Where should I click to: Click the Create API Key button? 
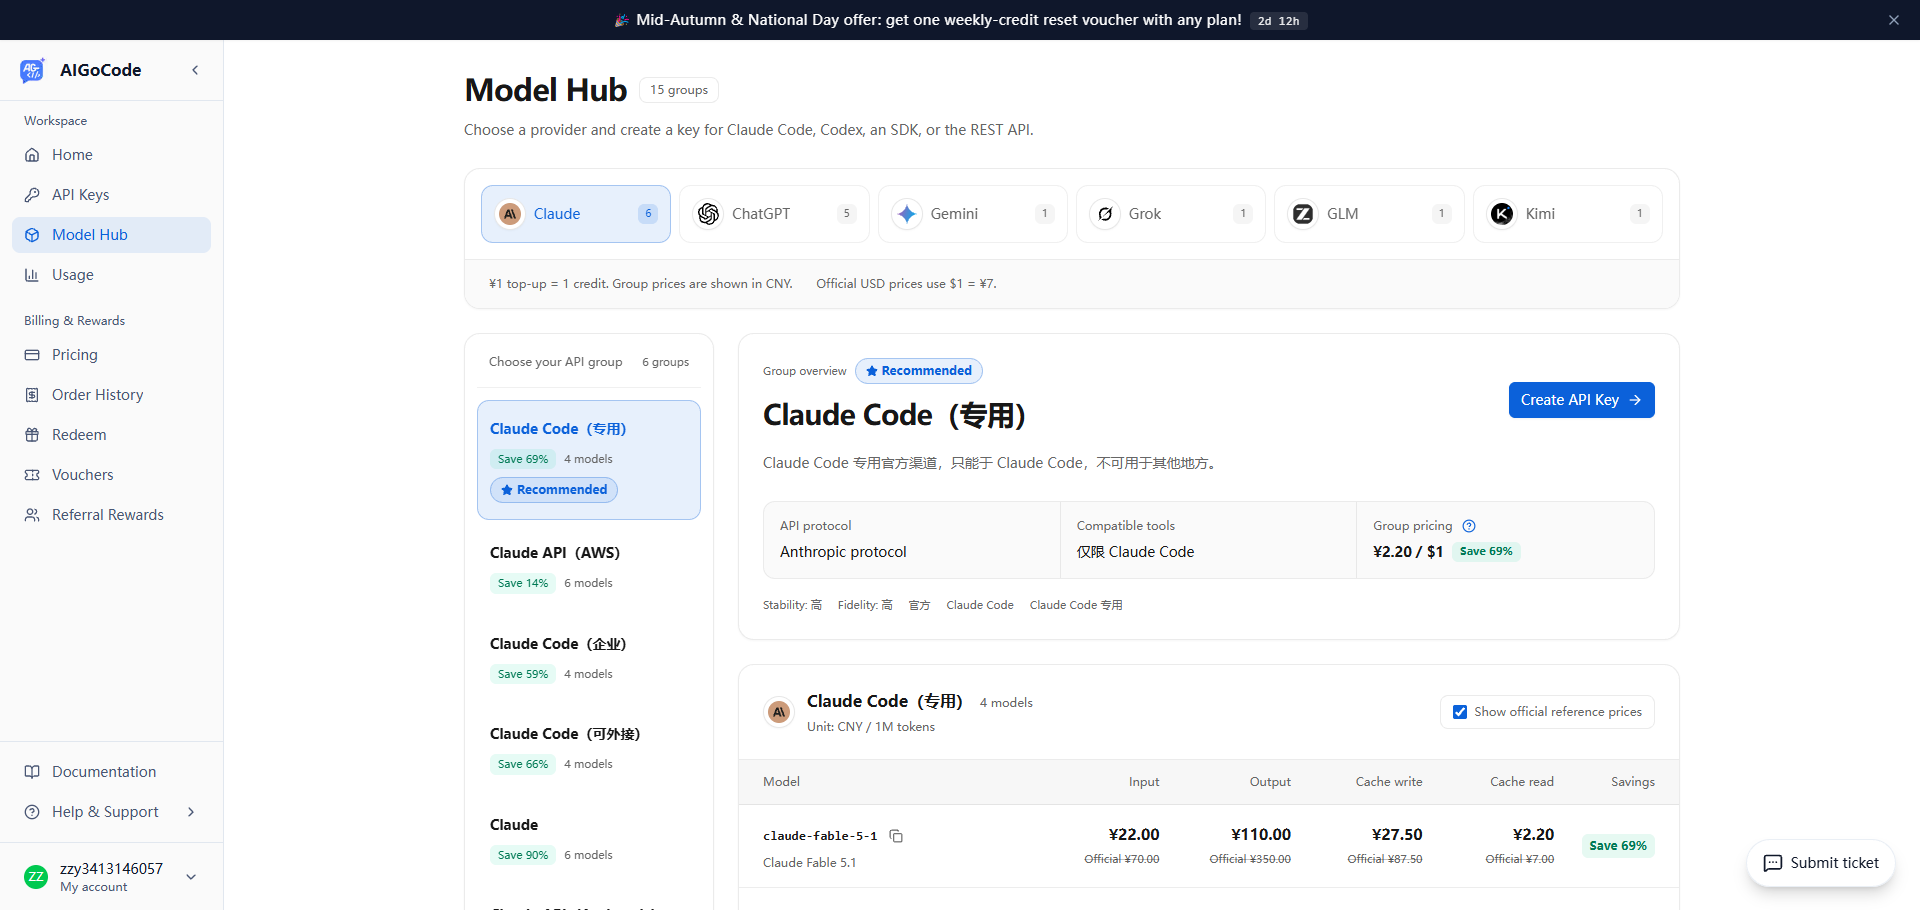[1581, 400]
